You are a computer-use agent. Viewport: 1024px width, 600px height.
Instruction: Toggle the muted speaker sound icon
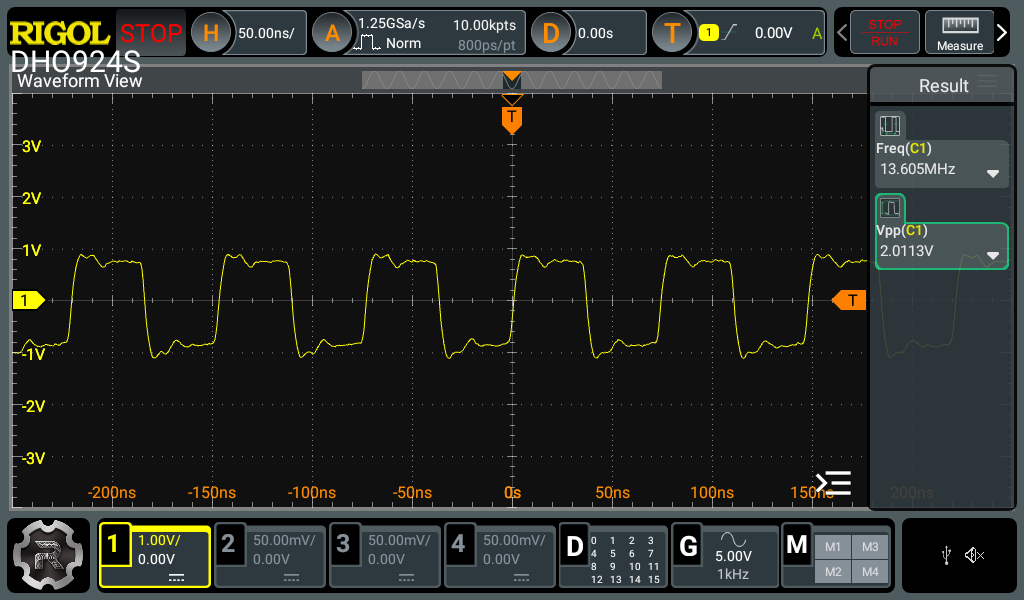coord(974,556)
